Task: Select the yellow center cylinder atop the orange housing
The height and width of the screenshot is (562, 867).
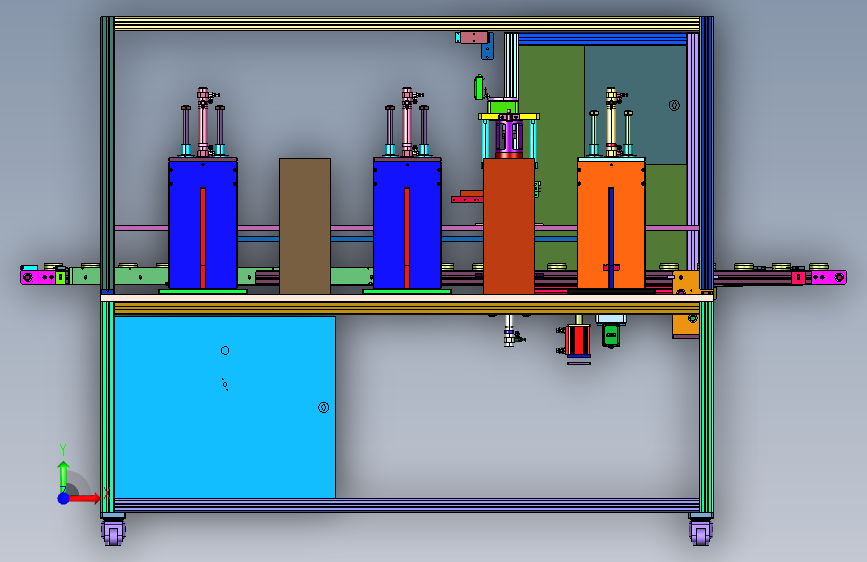Action: (x=611, y=122)
